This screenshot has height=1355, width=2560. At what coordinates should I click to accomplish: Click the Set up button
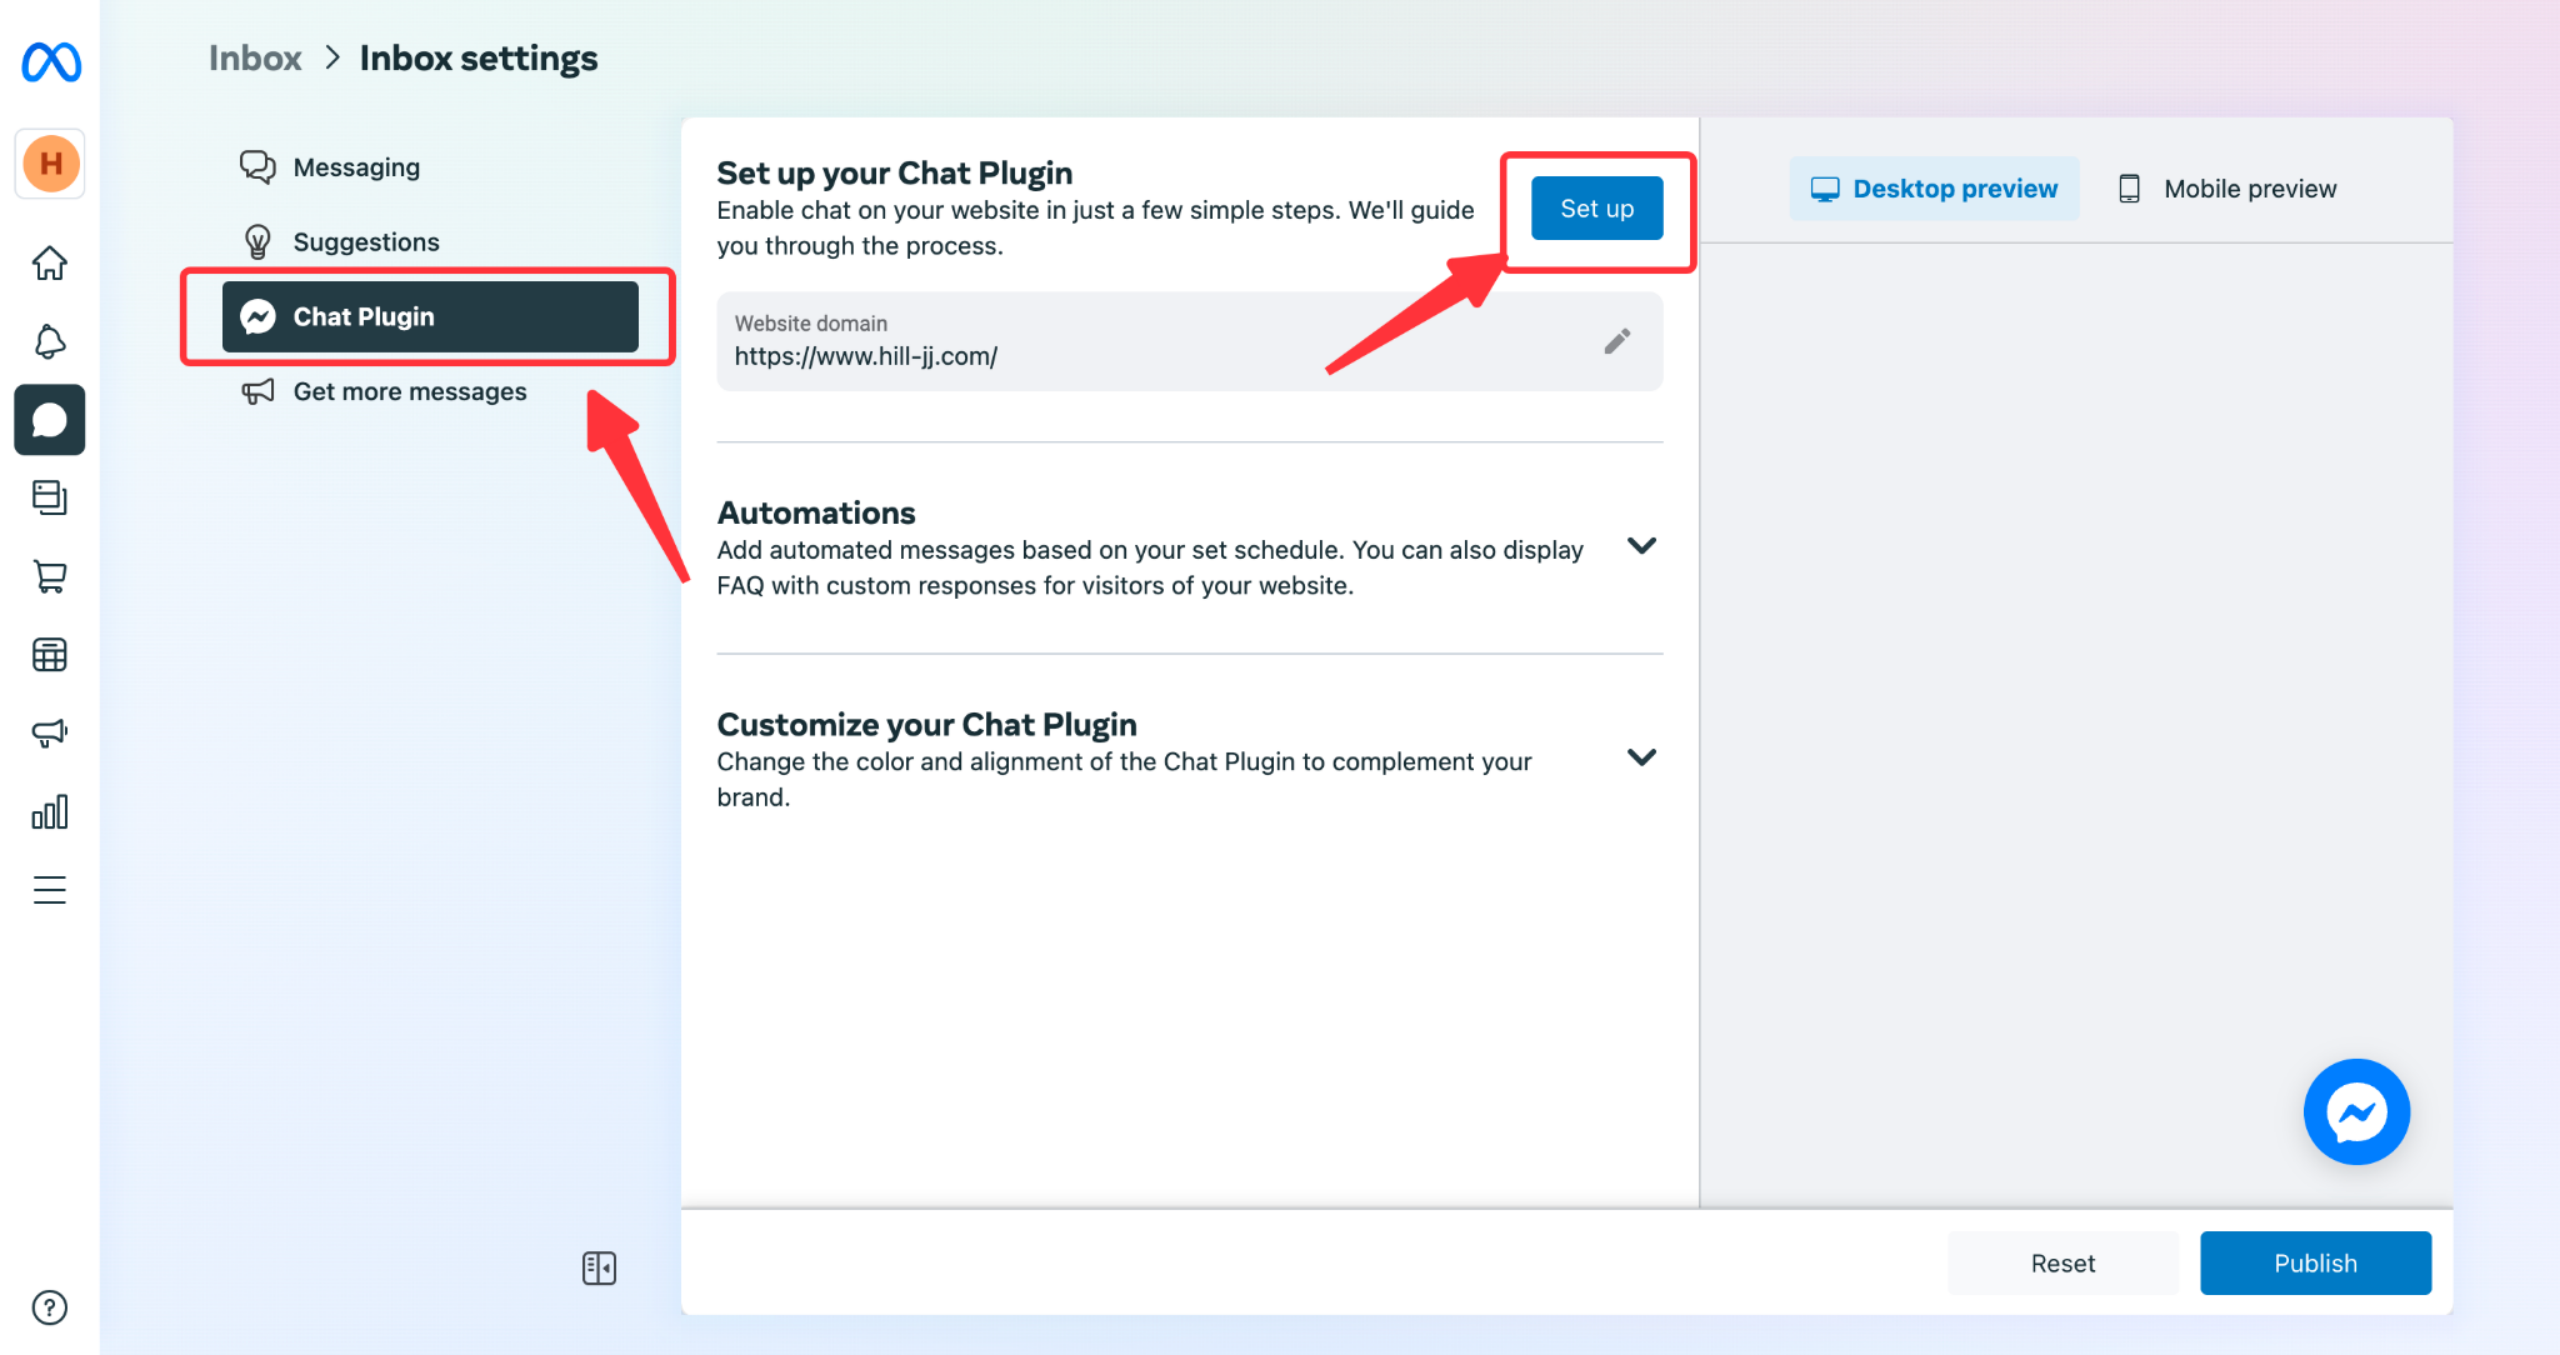(x=1597, y=208)
